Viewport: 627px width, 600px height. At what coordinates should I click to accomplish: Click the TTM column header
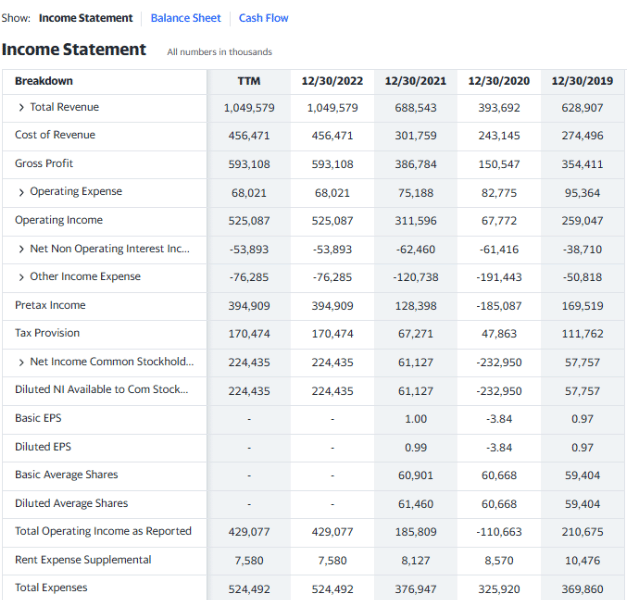pos(249,80)
